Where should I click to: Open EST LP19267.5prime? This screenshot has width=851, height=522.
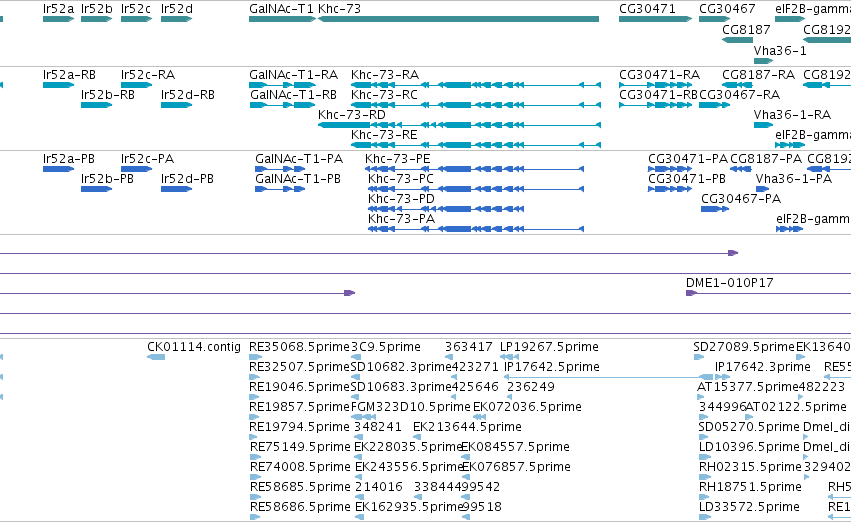[x=549, y=347]
